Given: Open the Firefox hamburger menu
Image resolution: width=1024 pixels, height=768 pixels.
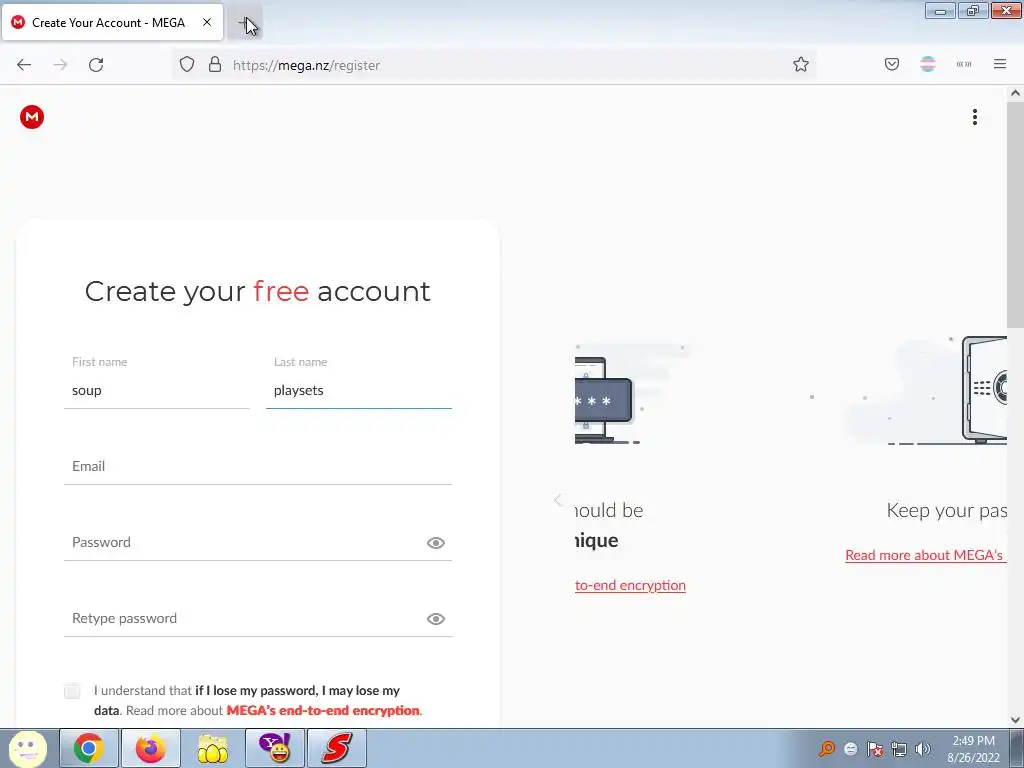Looking at the screenshot, I should coord(999,64).
